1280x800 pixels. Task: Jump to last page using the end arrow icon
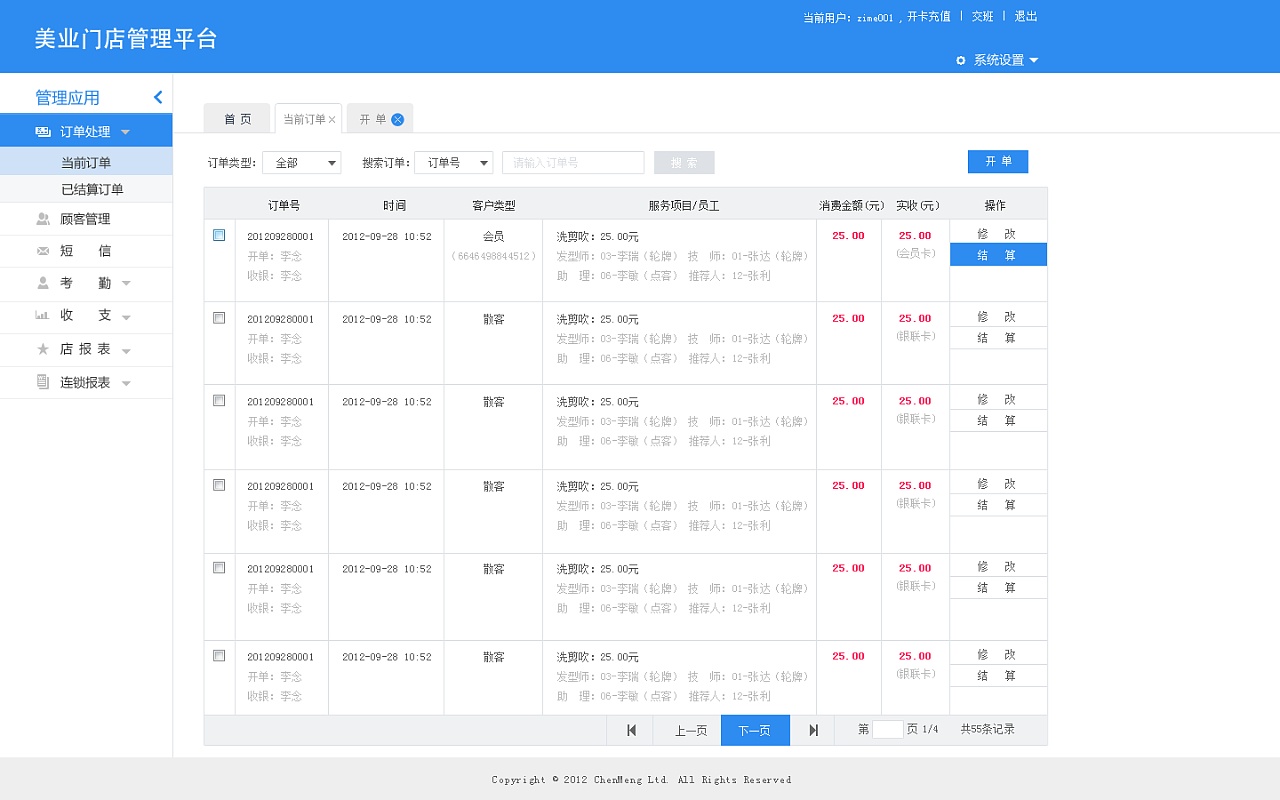pyautogui.click(x=812, y=730)
